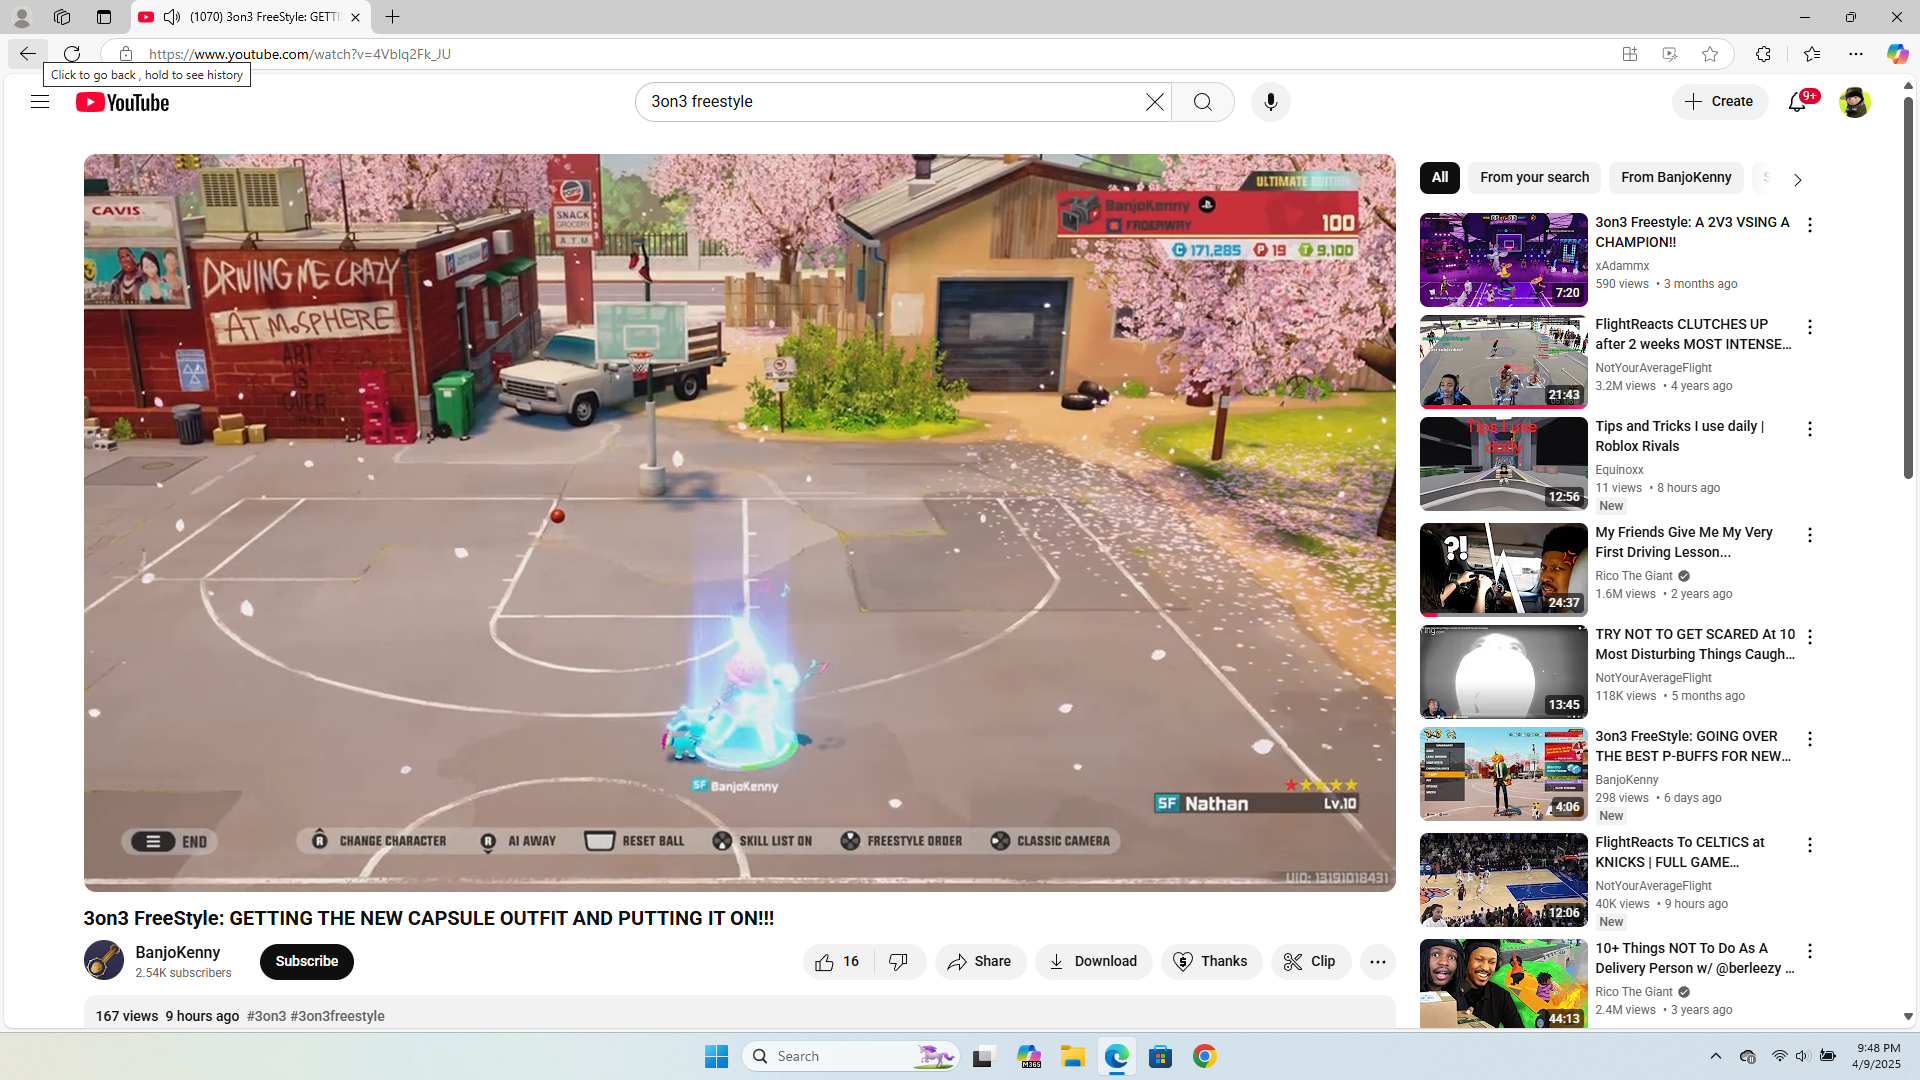This screenshot has width=1920, height=1080.
Task: Go back to the previous page
Action: [27, 54]
